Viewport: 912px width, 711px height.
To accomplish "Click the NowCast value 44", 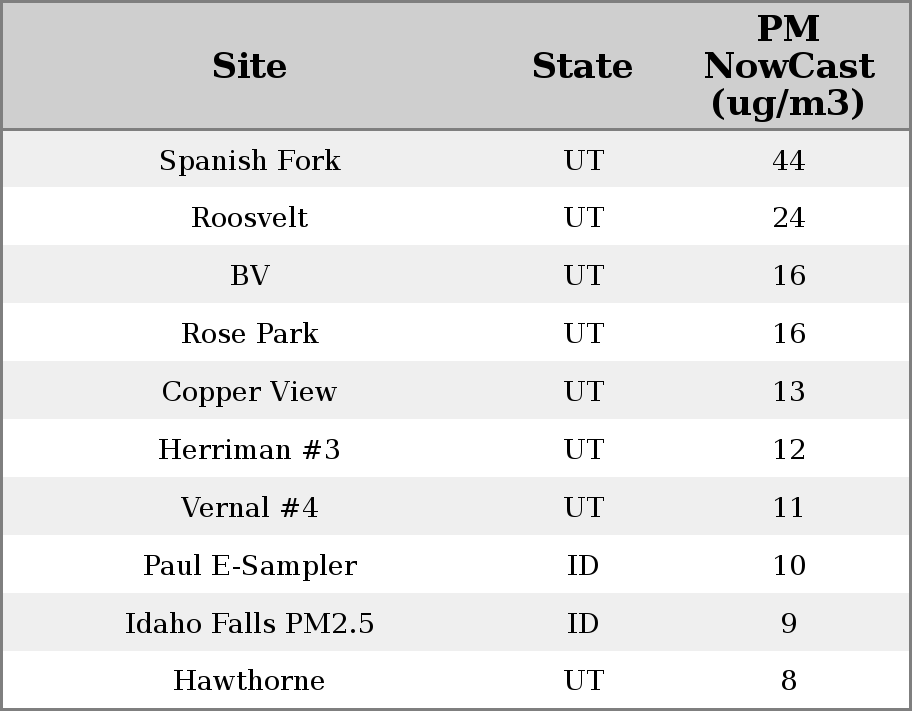I will (788, 160).
